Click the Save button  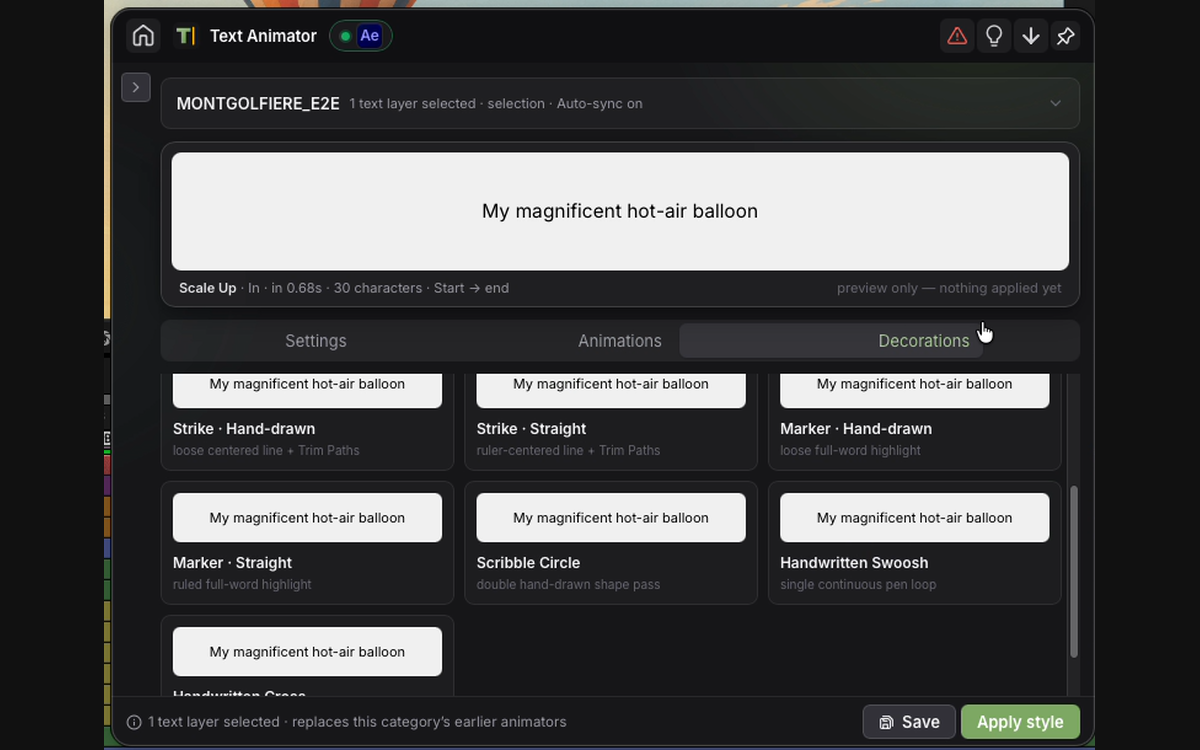pyautogui.click(x=909, y=722)
